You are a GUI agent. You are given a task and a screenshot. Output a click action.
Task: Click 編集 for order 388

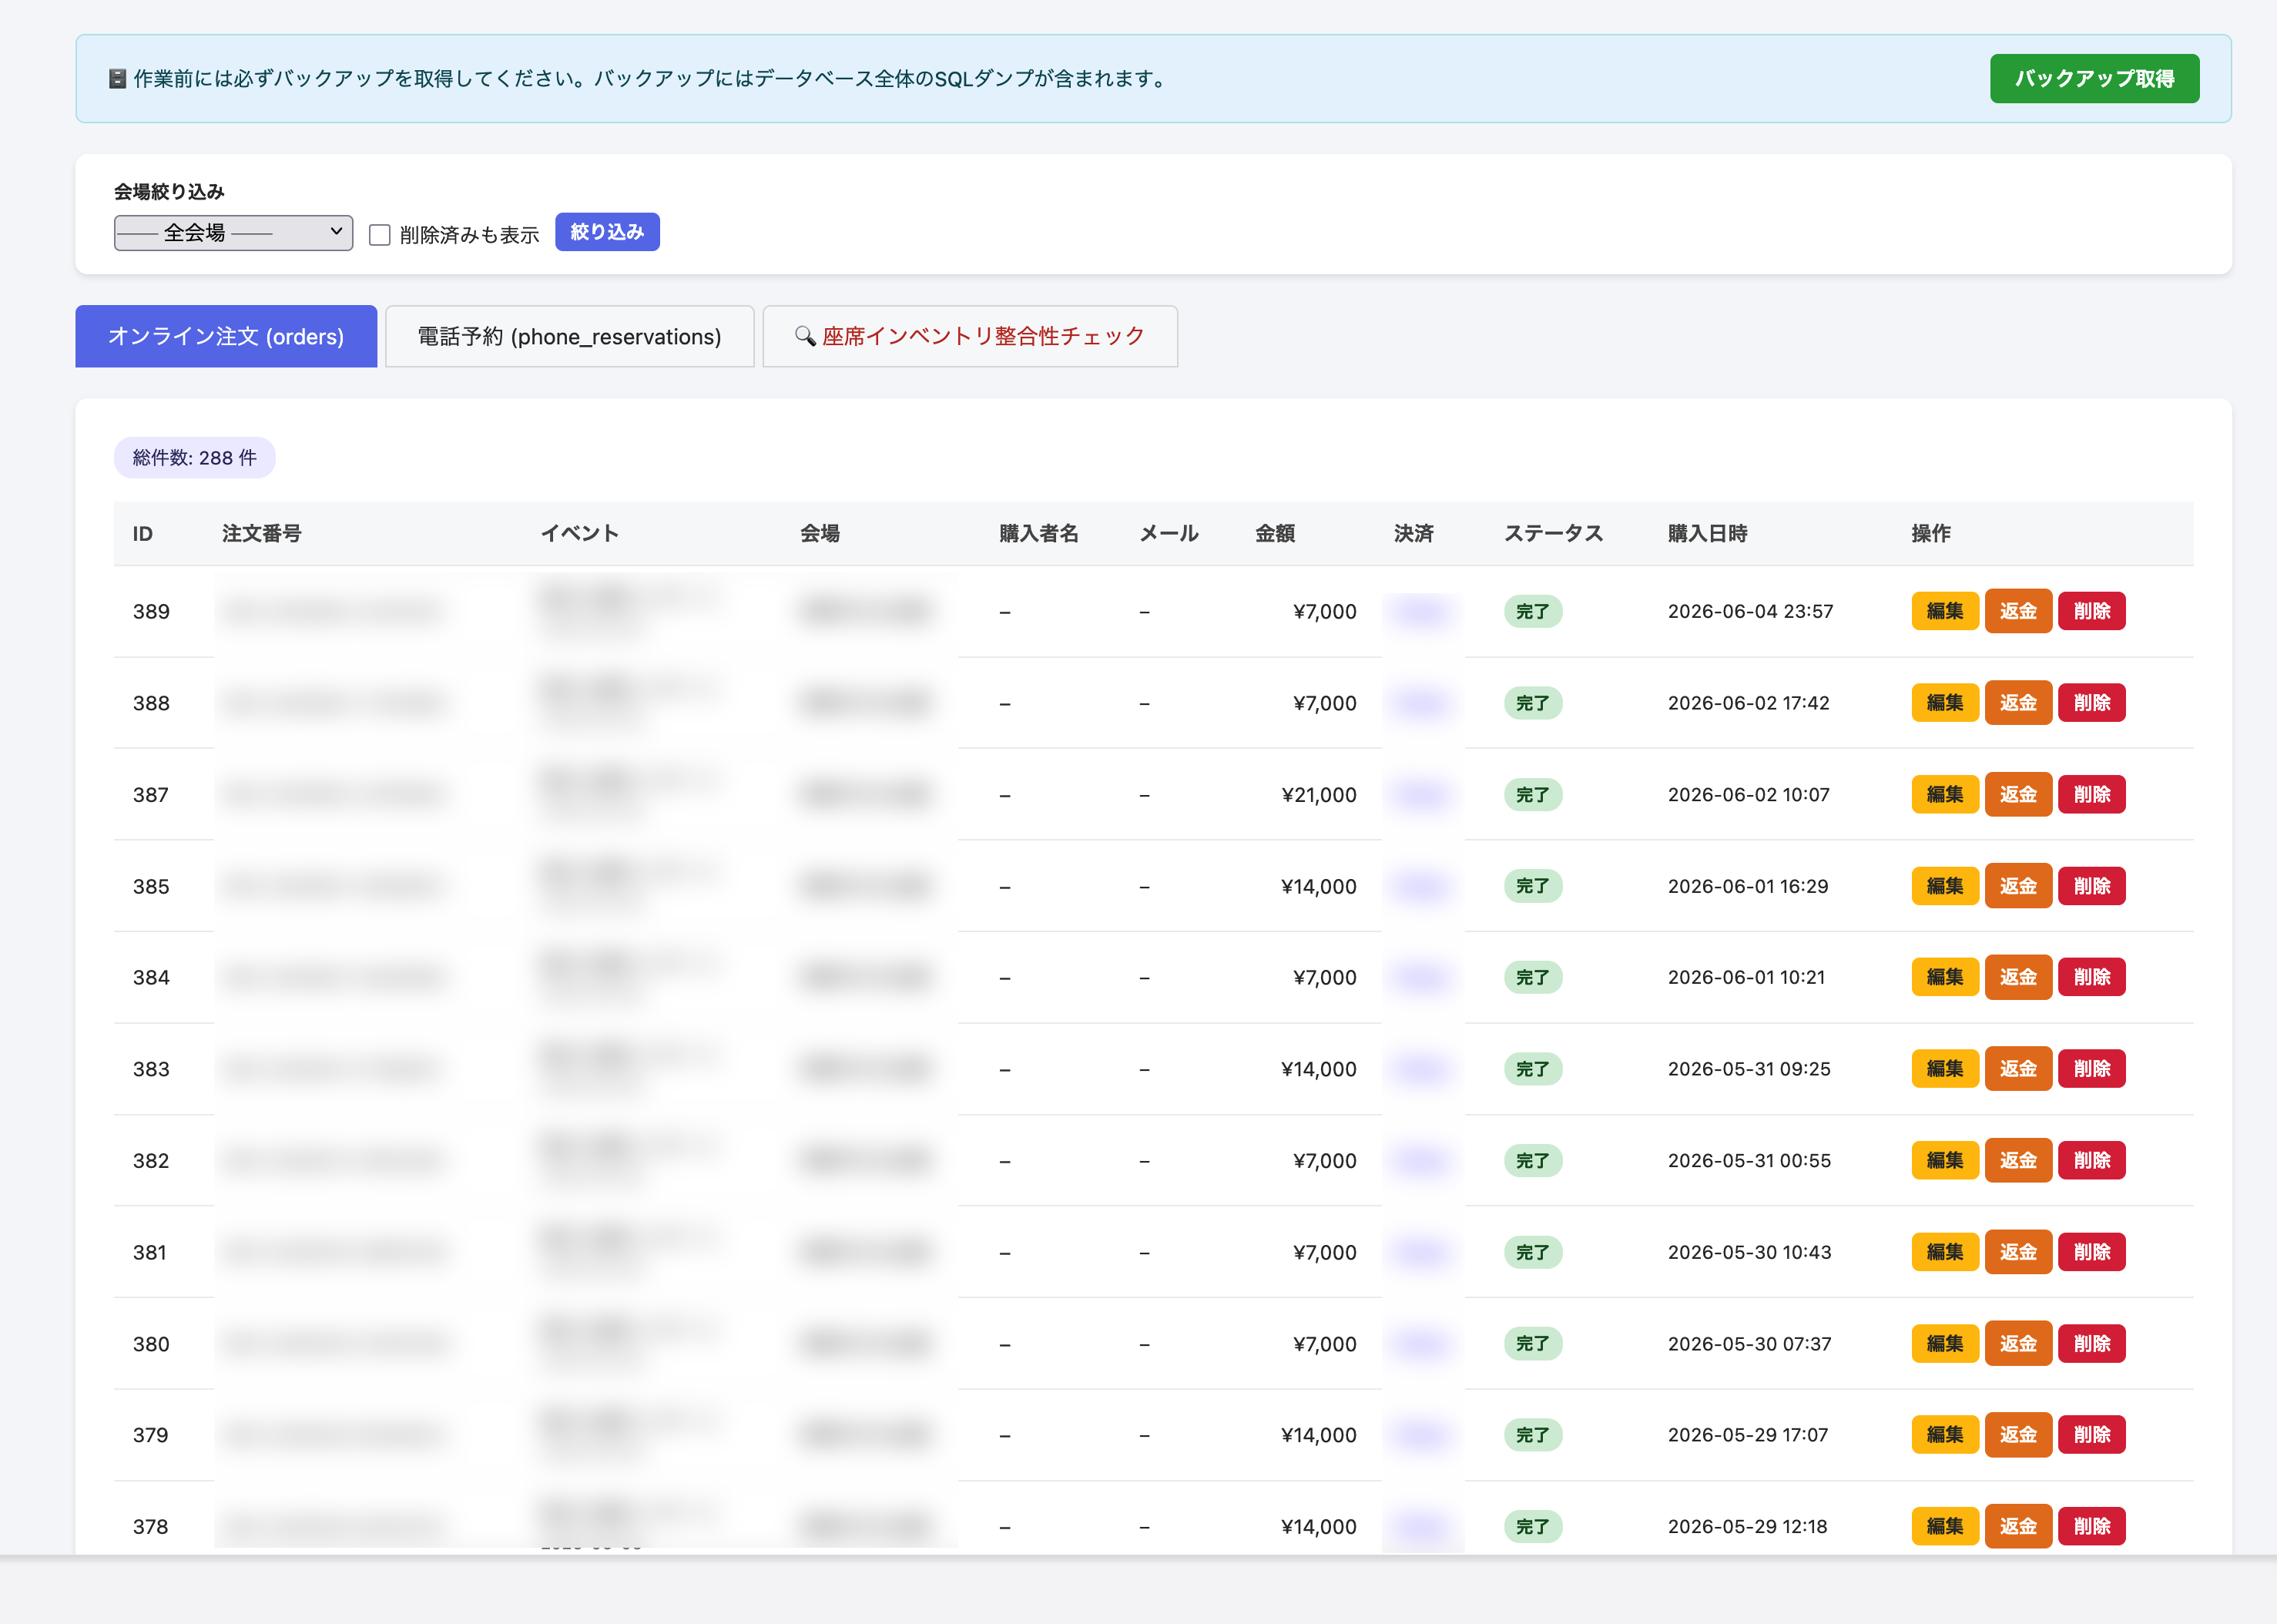1945,703
